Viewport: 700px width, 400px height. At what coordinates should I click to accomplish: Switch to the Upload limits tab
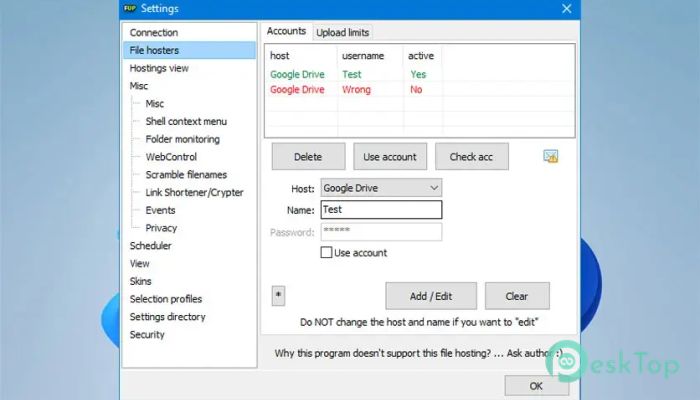(x=342, y=33)
